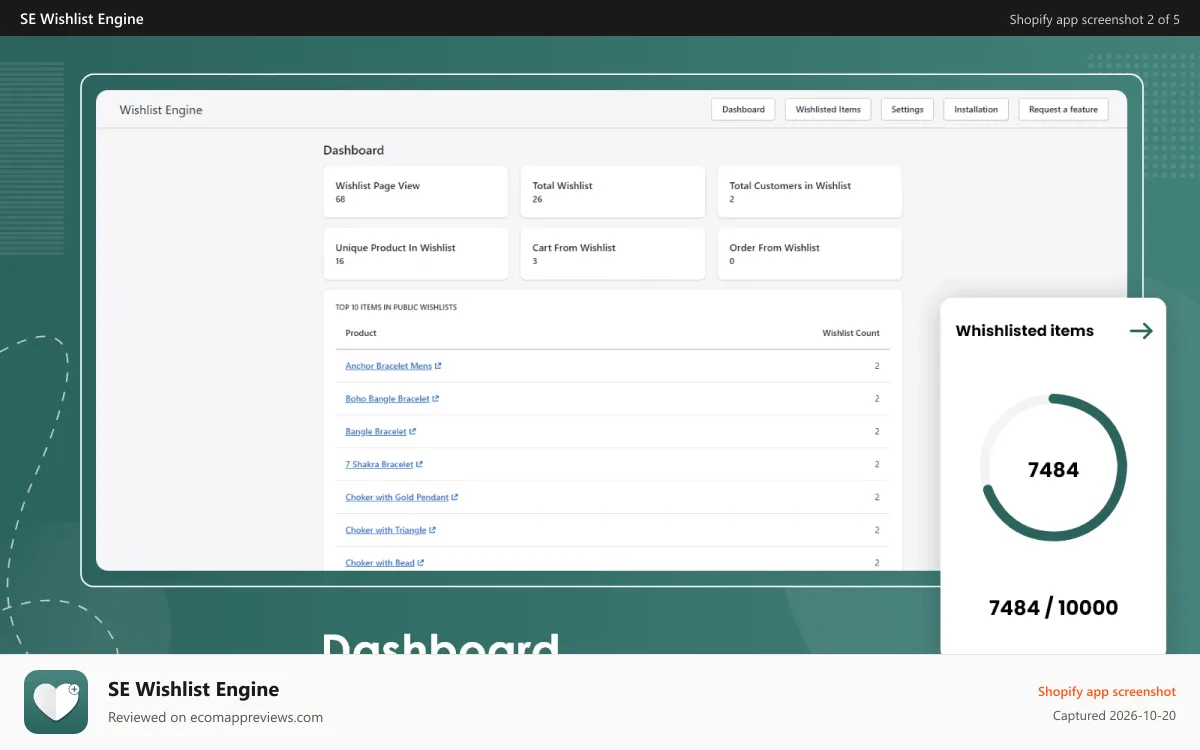This screenshot has width=1200, height=750.
Task: Select the Order From Wishlist card
Action: [x=810, y=254]
